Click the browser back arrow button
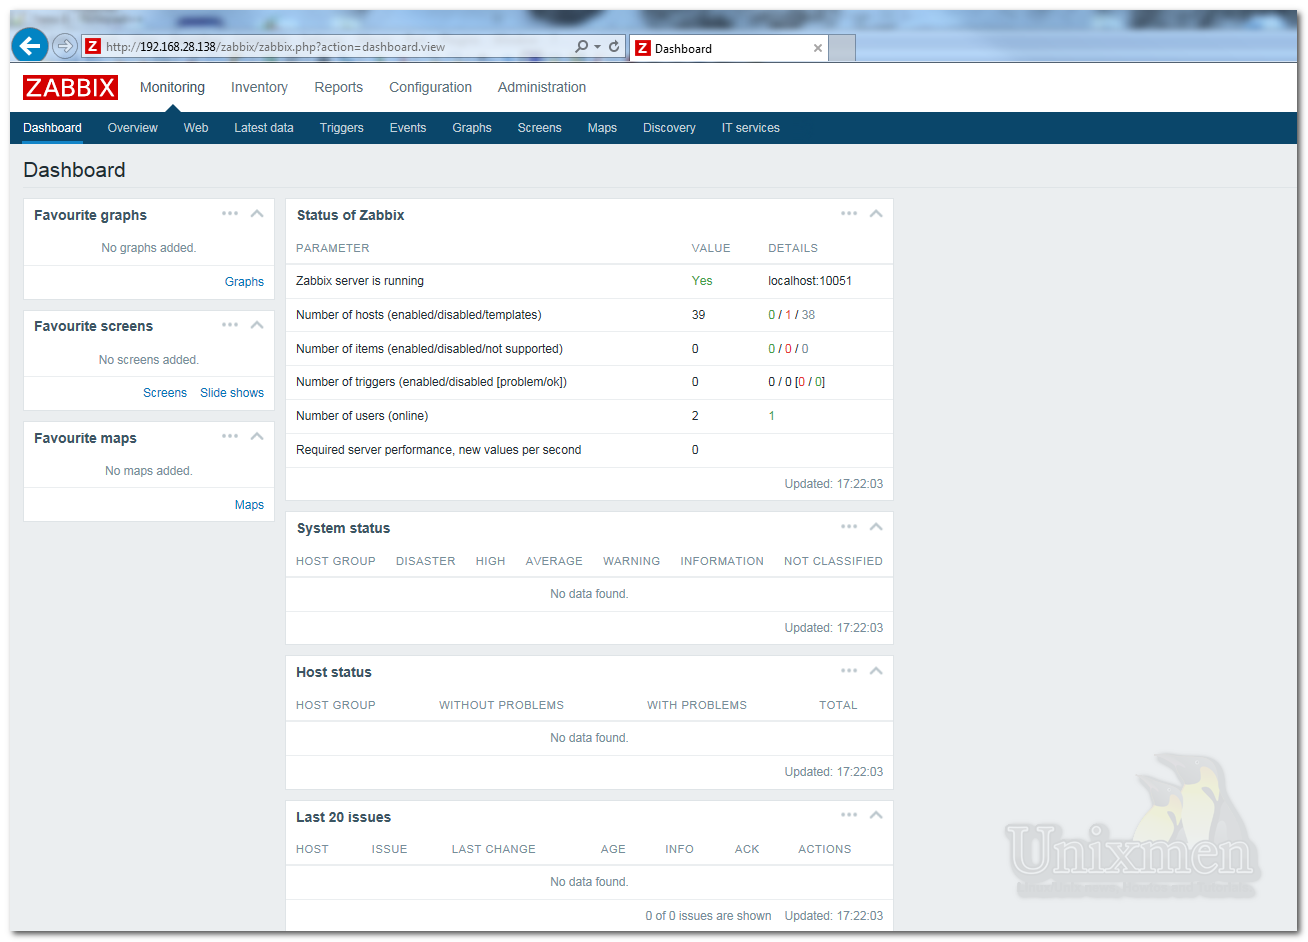Viewport: 1308px width, 942px height. tap(30, 45)
